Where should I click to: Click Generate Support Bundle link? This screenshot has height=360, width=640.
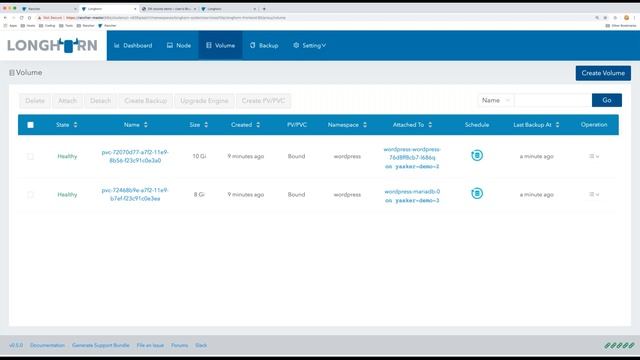pos(100,345)
